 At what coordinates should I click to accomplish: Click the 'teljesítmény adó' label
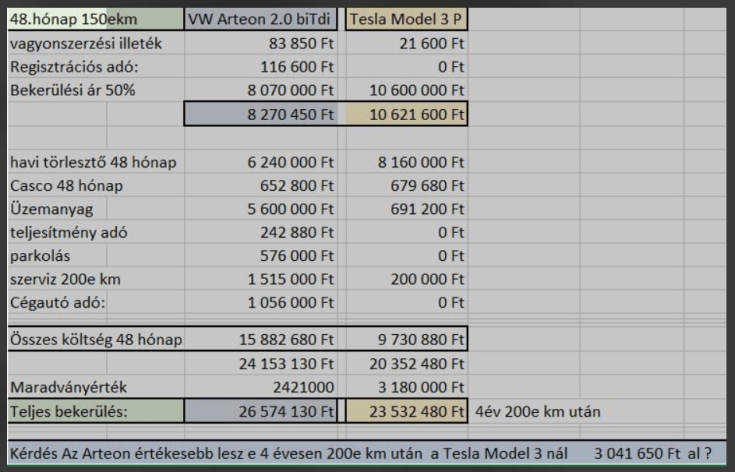[69, 233]
